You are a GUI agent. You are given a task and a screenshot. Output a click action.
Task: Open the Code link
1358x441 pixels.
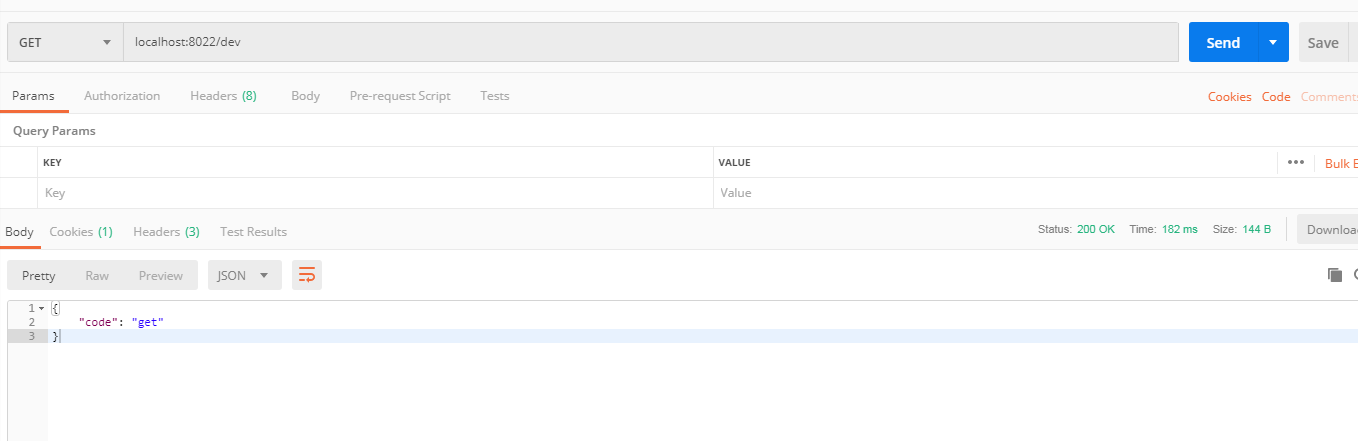click(1276, 97)
